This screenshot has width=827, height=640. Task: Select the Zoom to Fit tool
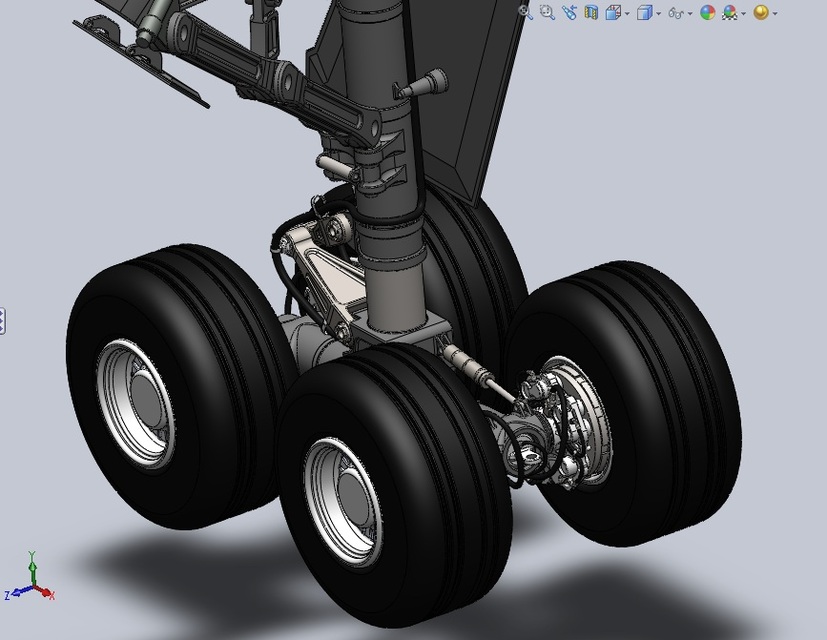[x=523, y=11]
